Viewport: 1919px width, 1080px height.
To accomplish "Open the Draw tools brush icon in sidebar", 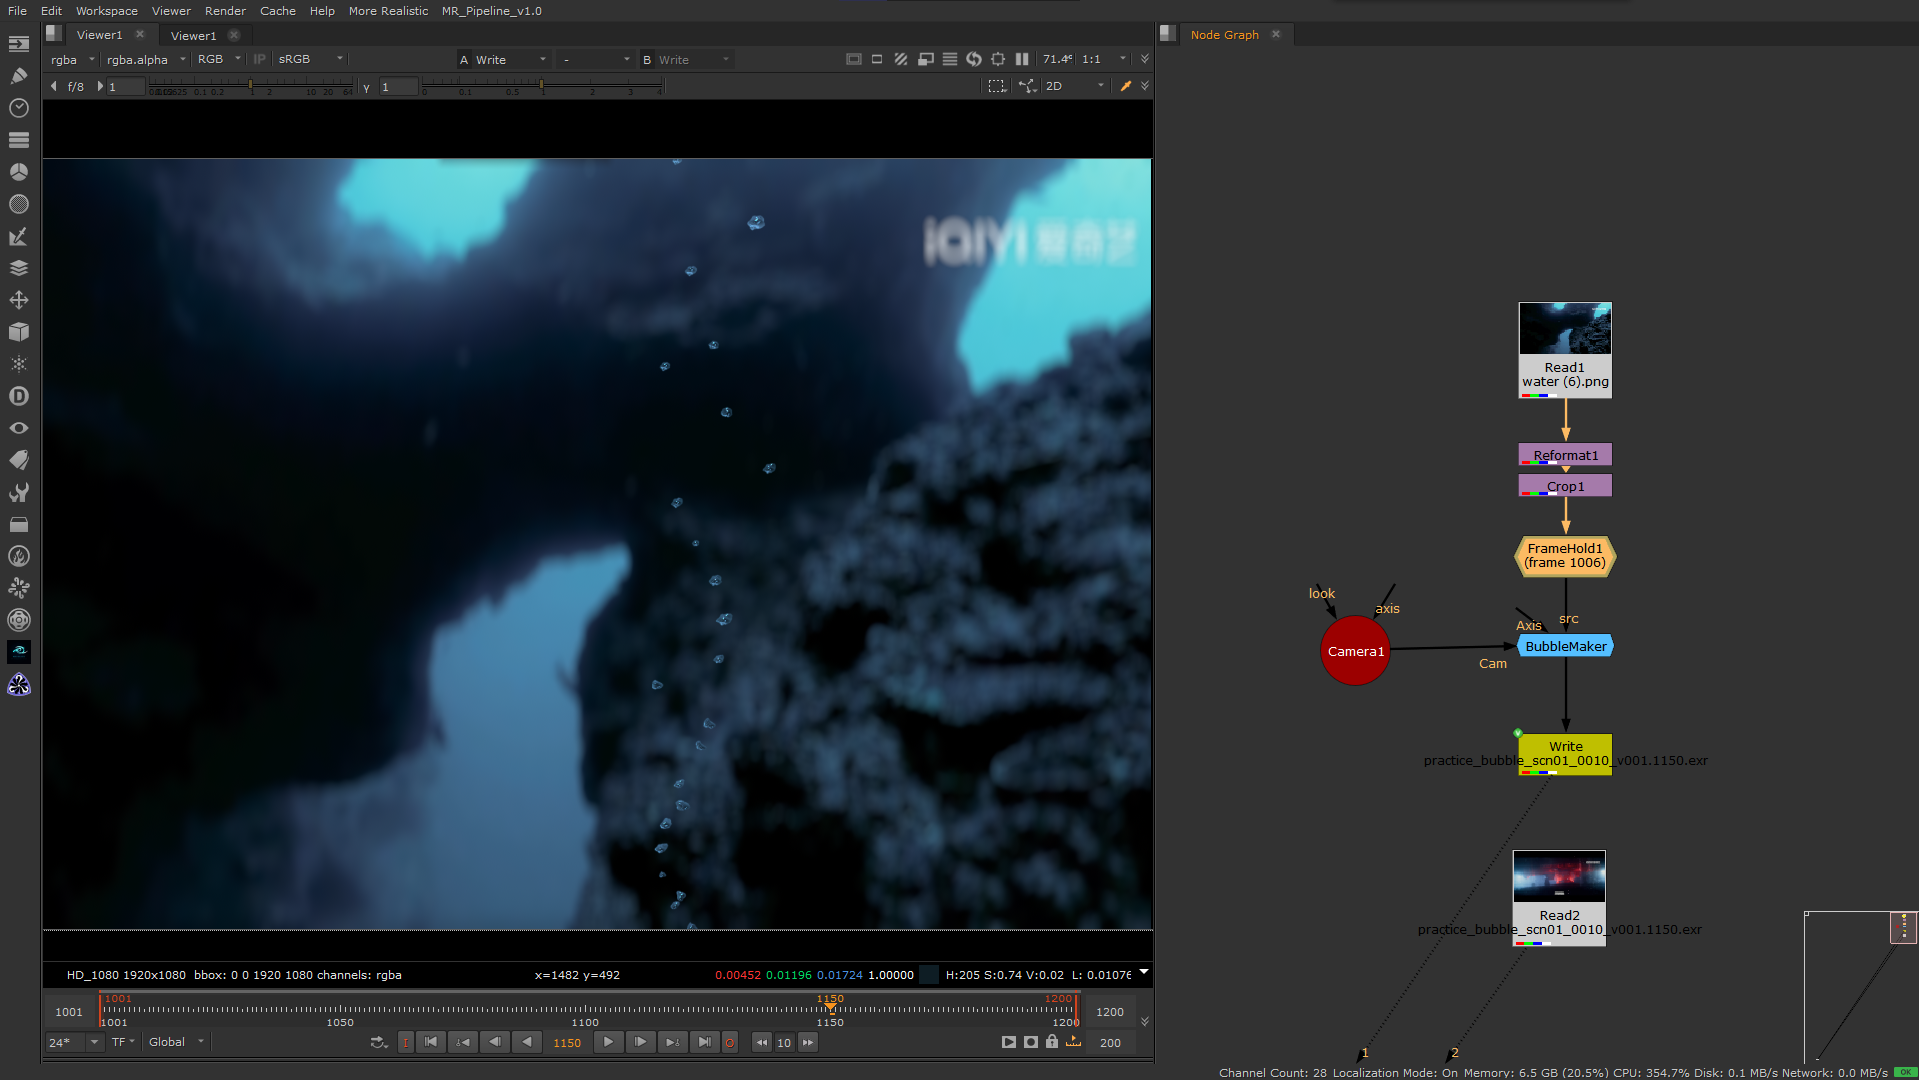I will coord(19,76).
